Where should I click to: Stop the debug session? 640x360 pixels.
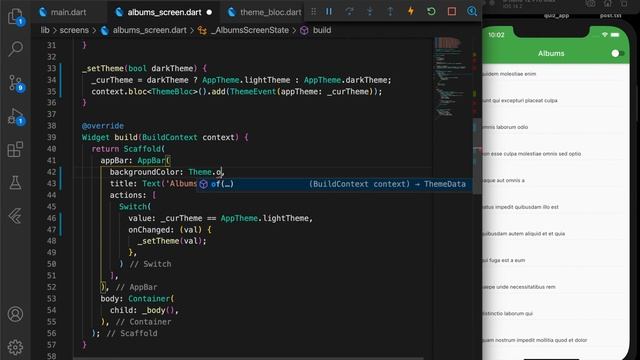tap(451, 11)
